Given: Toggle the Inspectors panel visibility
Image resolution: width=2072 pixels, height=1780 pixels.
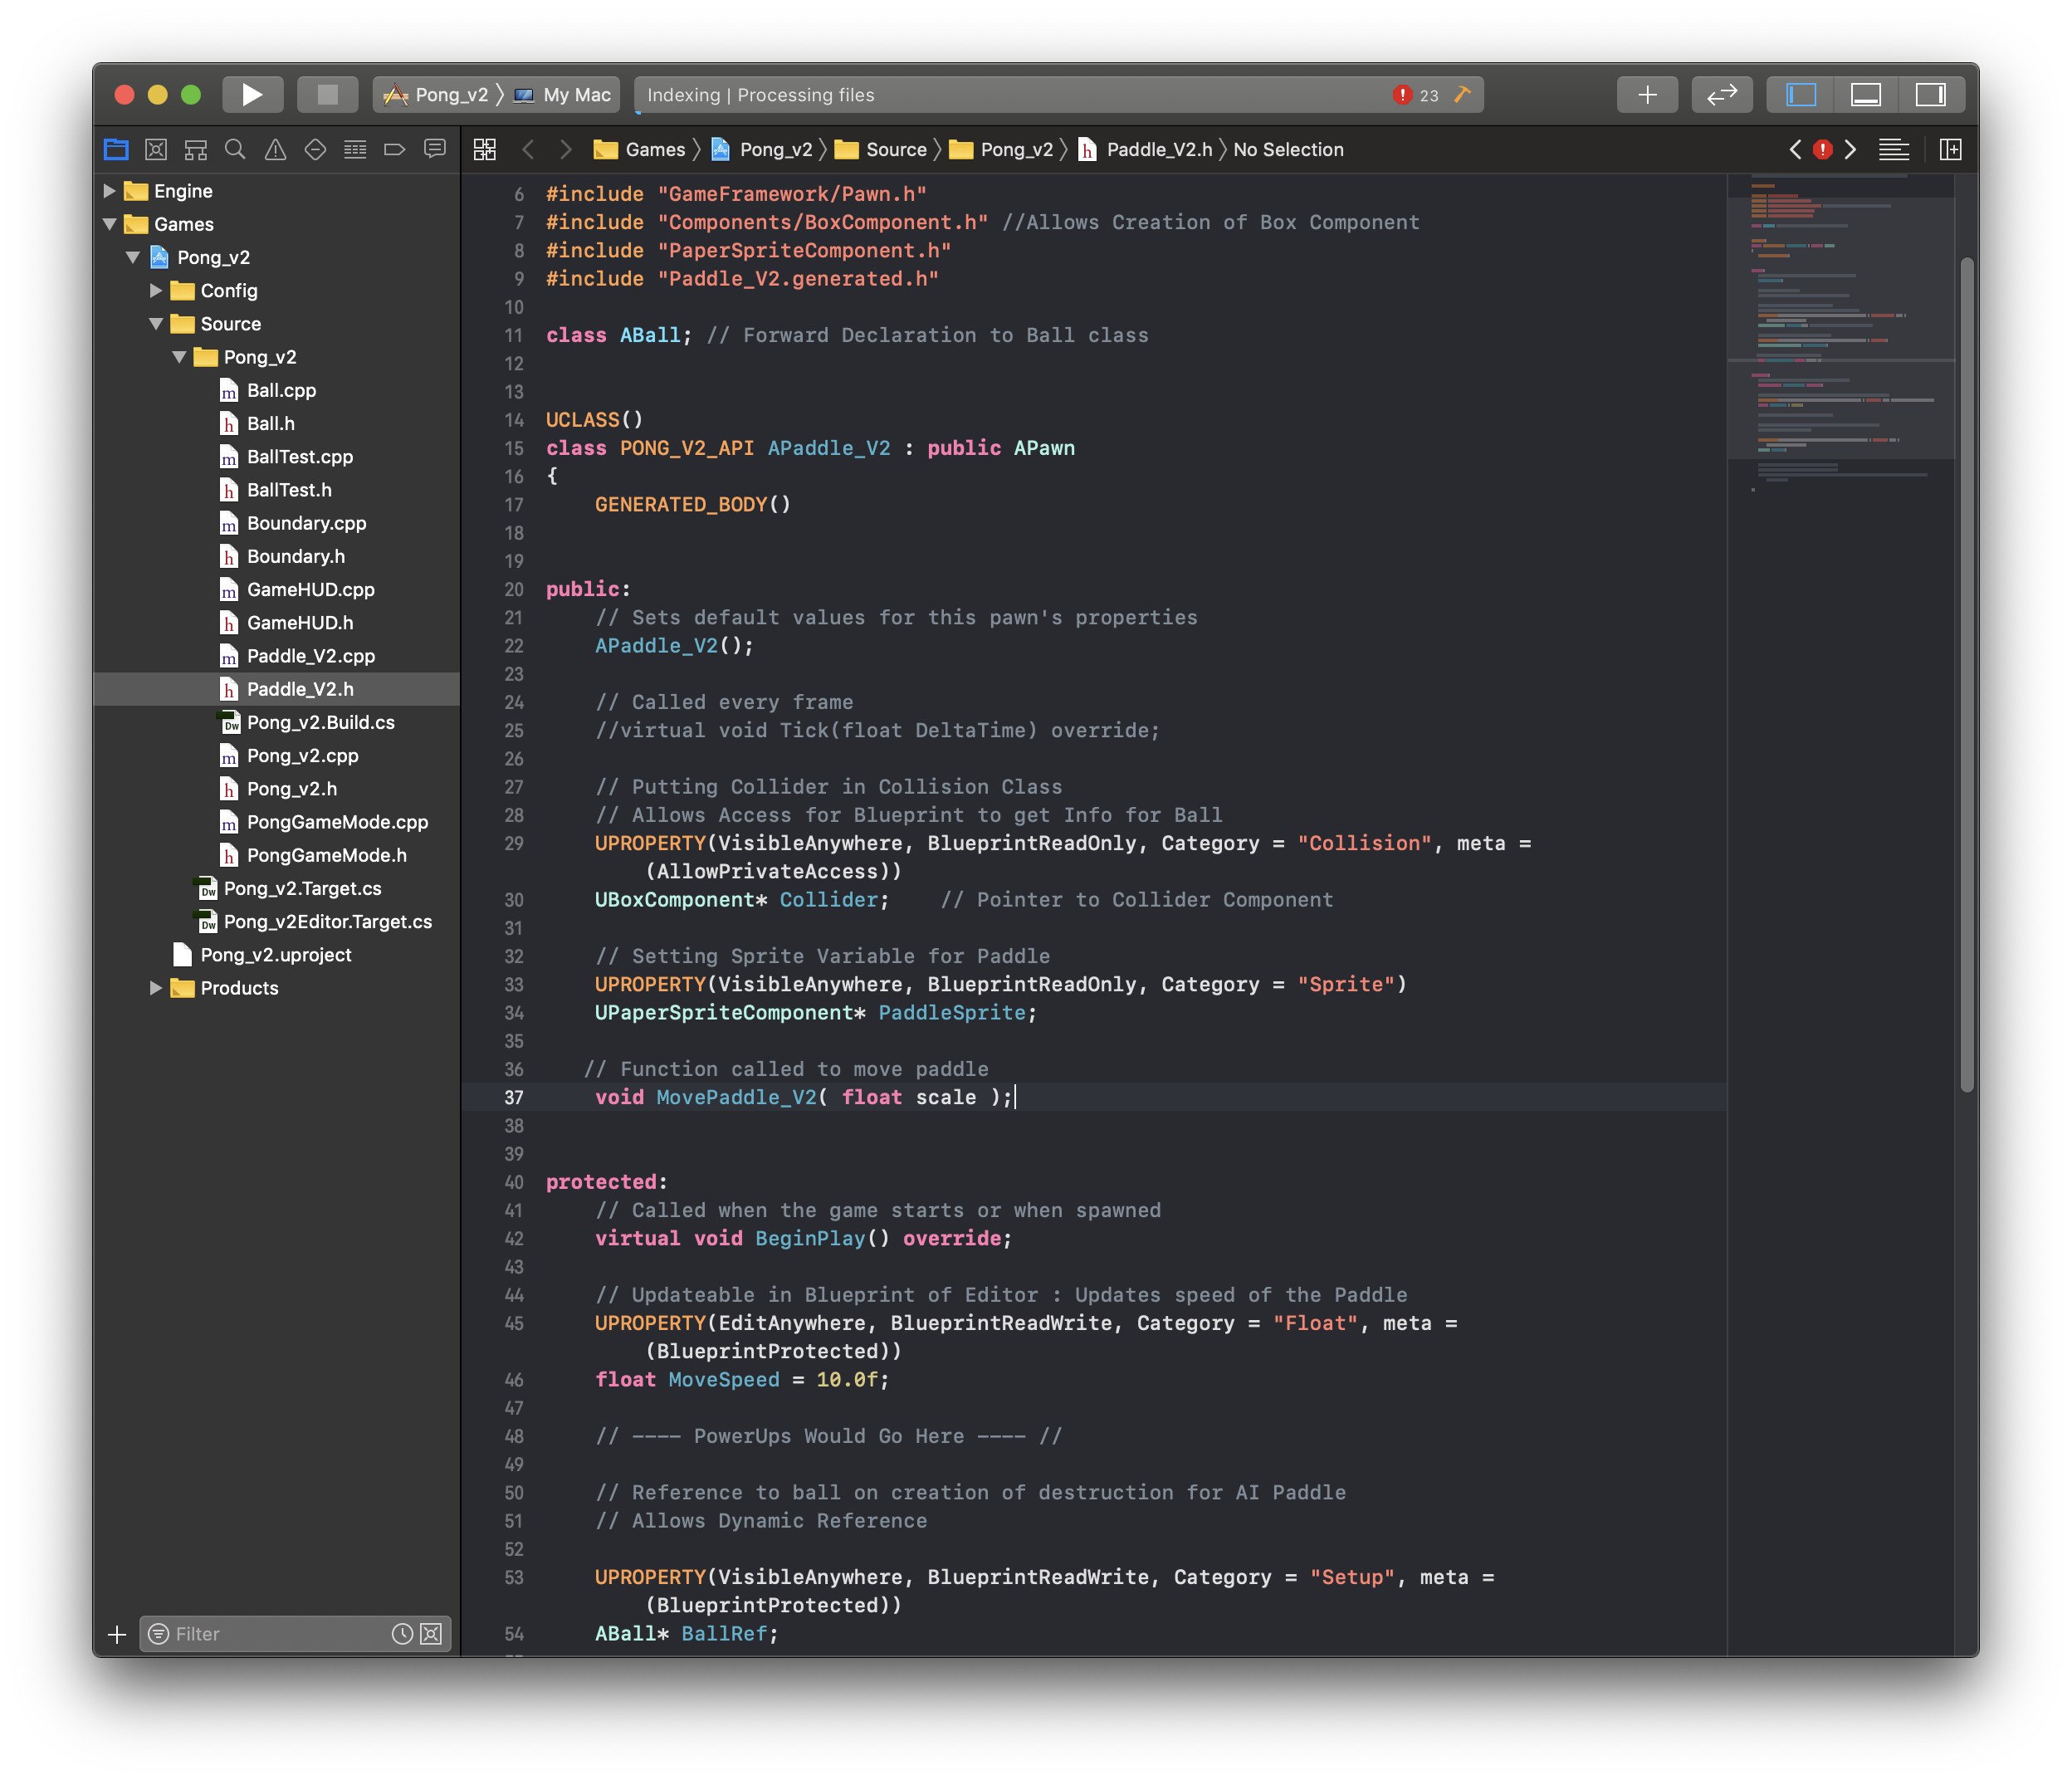Looking at the screenshot, I should pos(1930,95).
